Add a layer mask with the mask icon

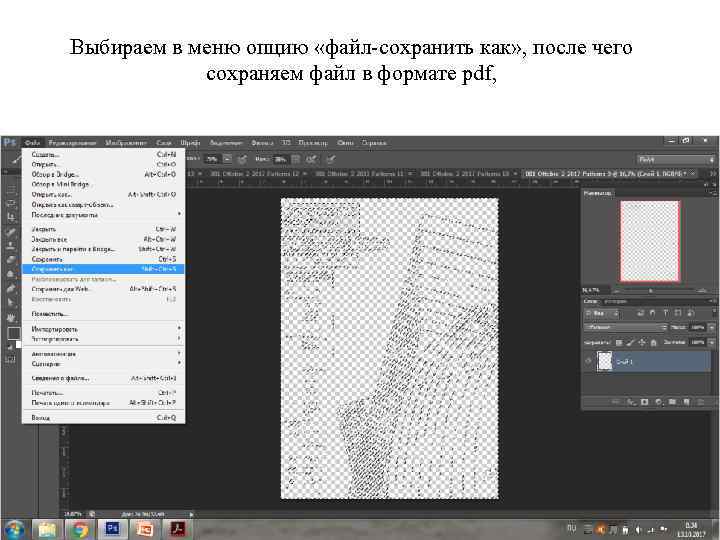click(x=645, y=402)
